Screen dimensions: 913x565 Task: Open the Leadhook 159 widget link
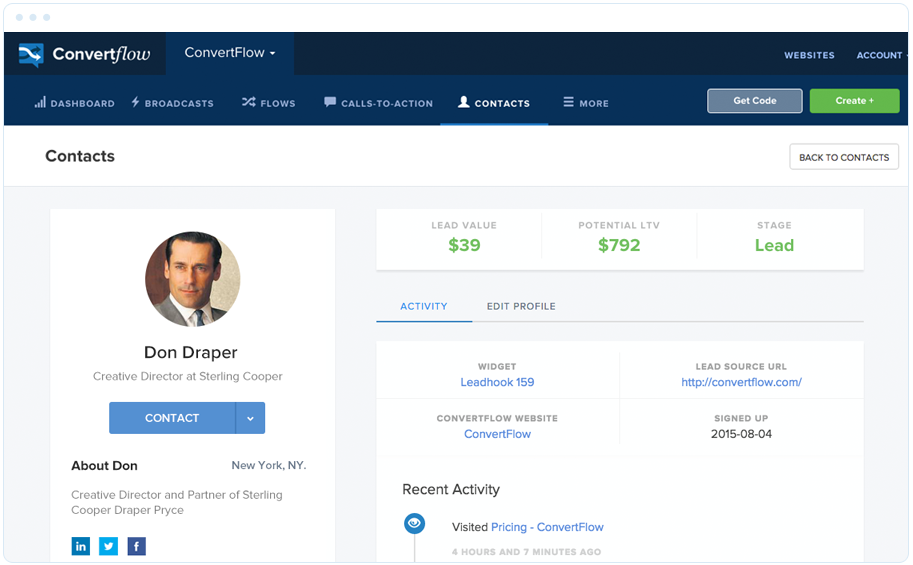(497, 383)
